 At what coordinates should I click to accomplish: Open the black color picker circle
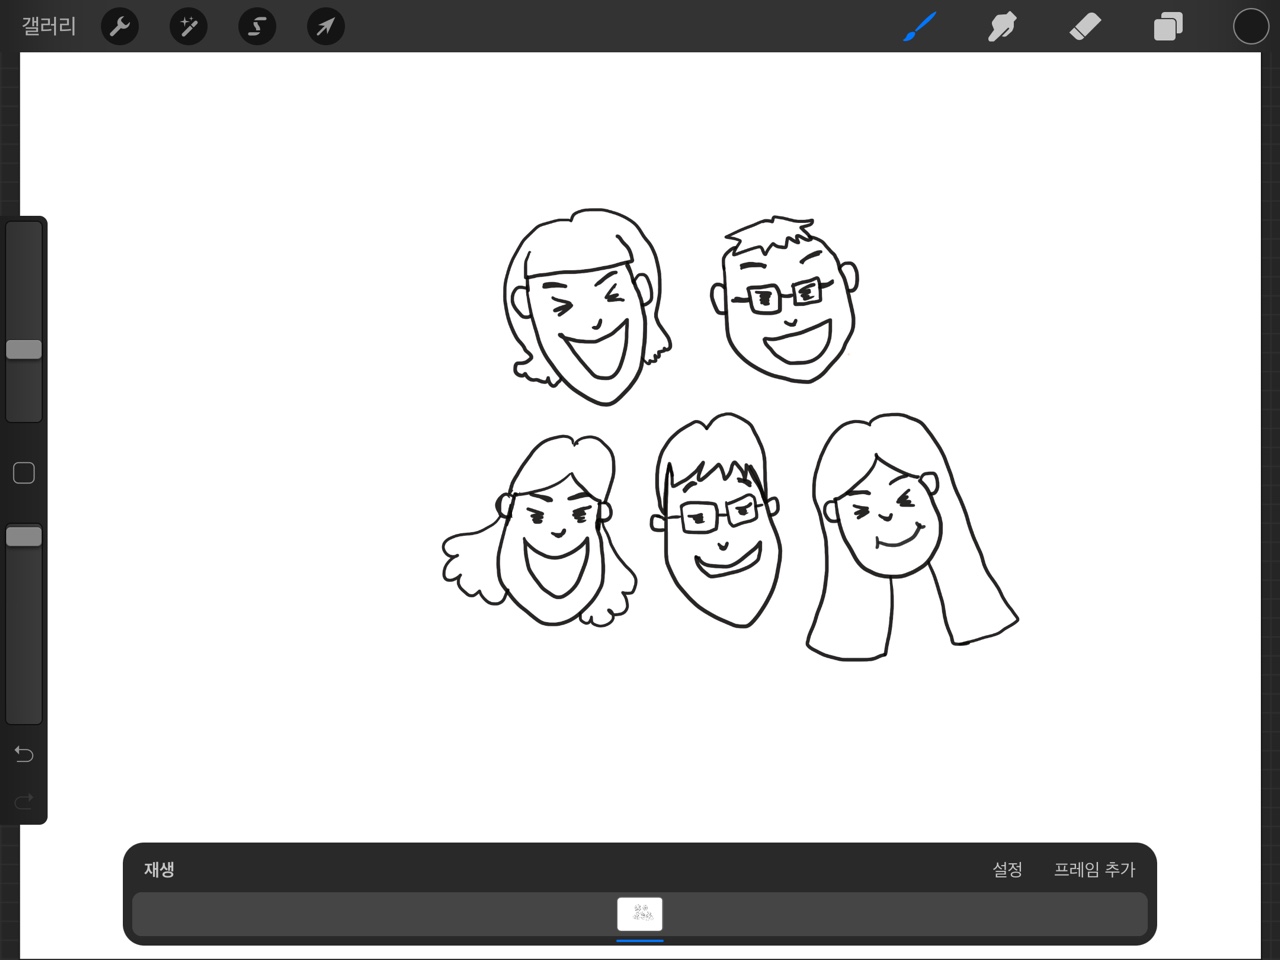pyautogui.click(x=1251, y=26)
